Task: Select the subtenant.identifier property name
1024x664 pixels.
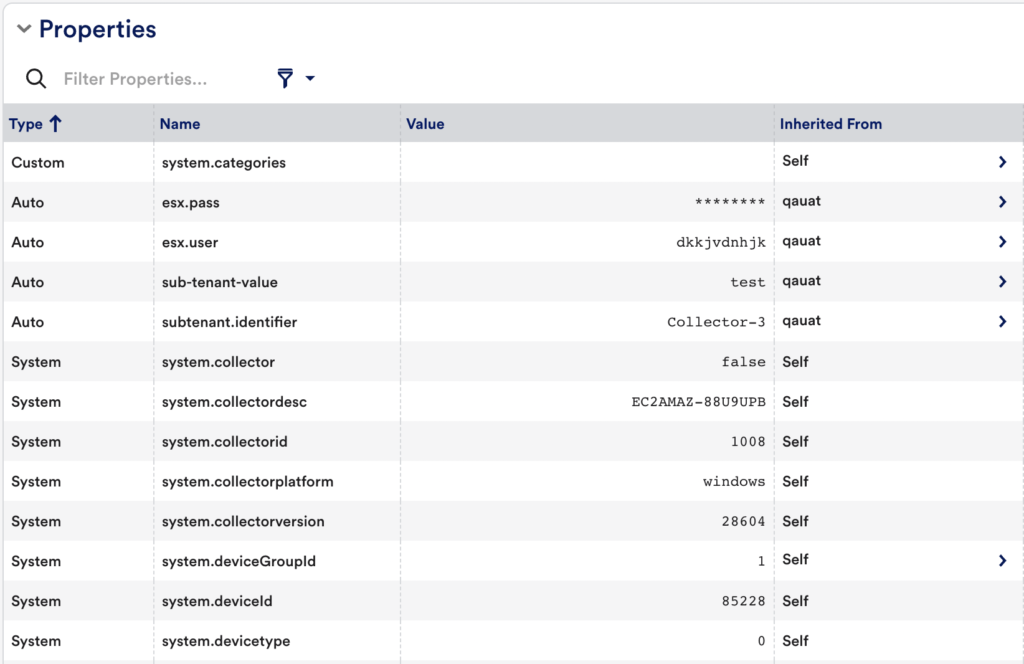Action: [229, 322]
